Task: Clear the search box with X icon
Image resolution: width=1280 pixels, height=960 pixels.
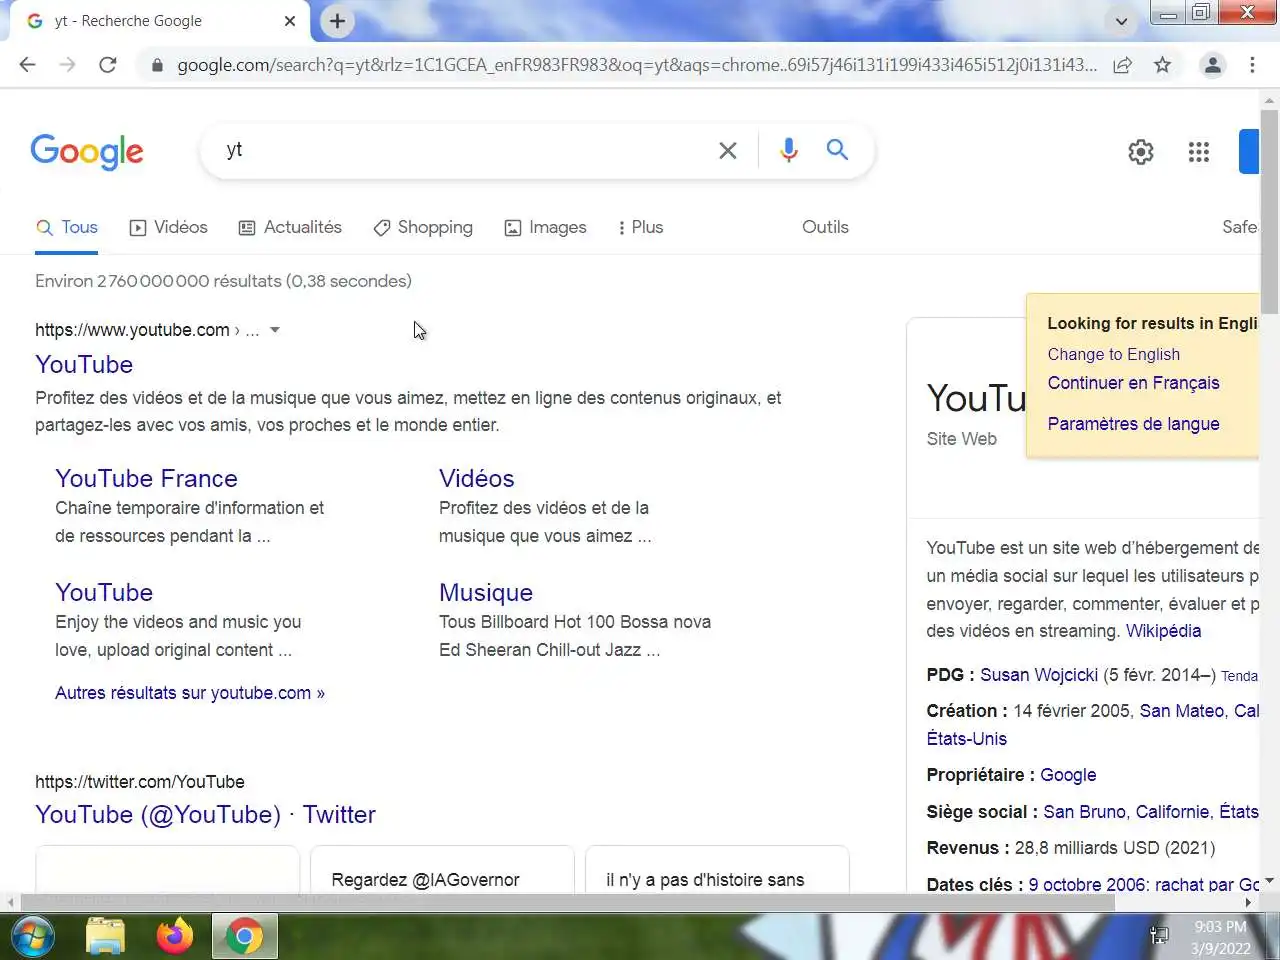Action: coord(728,150)
